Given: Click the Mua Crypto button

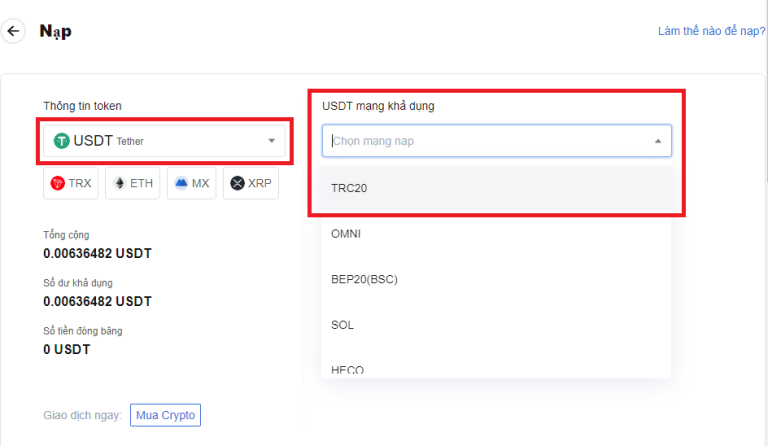Looking at the screenshot, I should tap(166, 415).
